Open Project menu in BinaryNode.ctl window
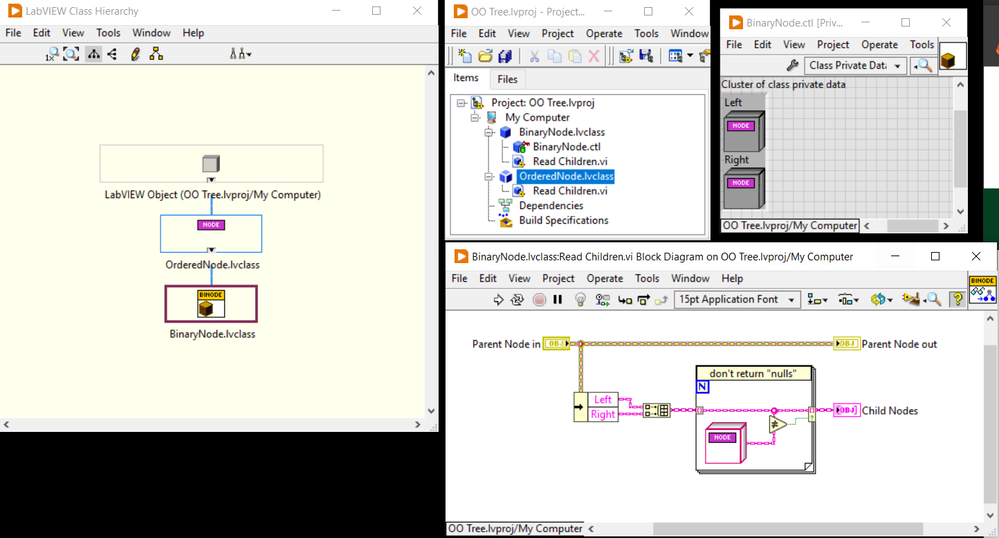The width and height of the screenshot is (999, 538). (x=833, y=44)
